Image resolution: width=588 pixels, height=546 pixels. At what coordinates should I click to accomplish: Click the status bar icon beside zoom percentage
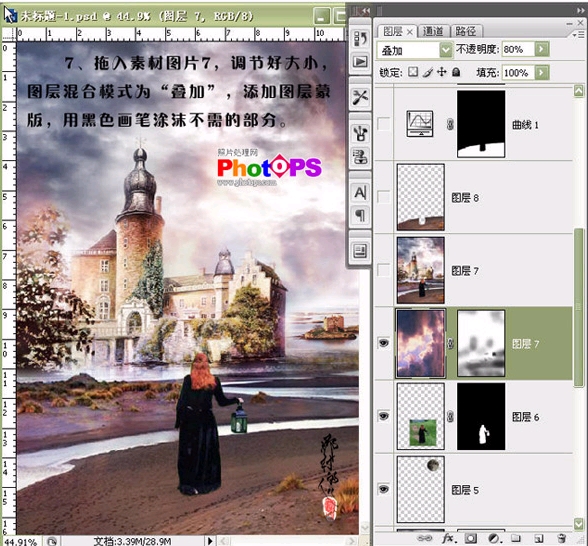point(52,542)
